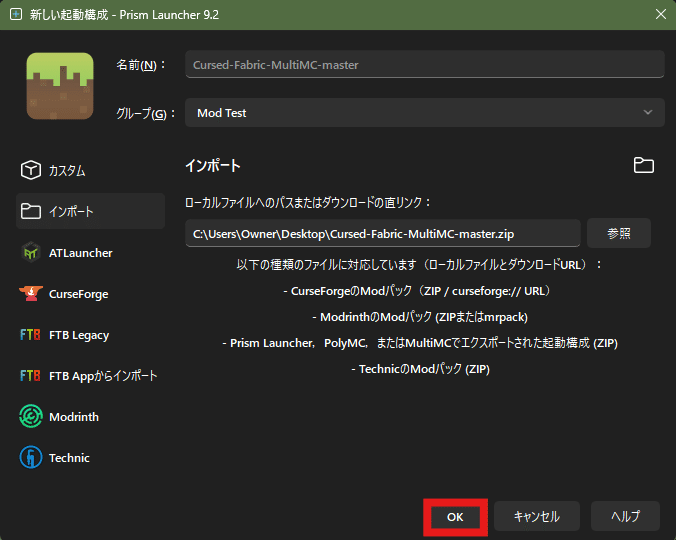Screen dimensions: 676x540
Task: Click 以下の種類のファイルに対応しています text
Action: pyautogui.click(x=419, y=265)
